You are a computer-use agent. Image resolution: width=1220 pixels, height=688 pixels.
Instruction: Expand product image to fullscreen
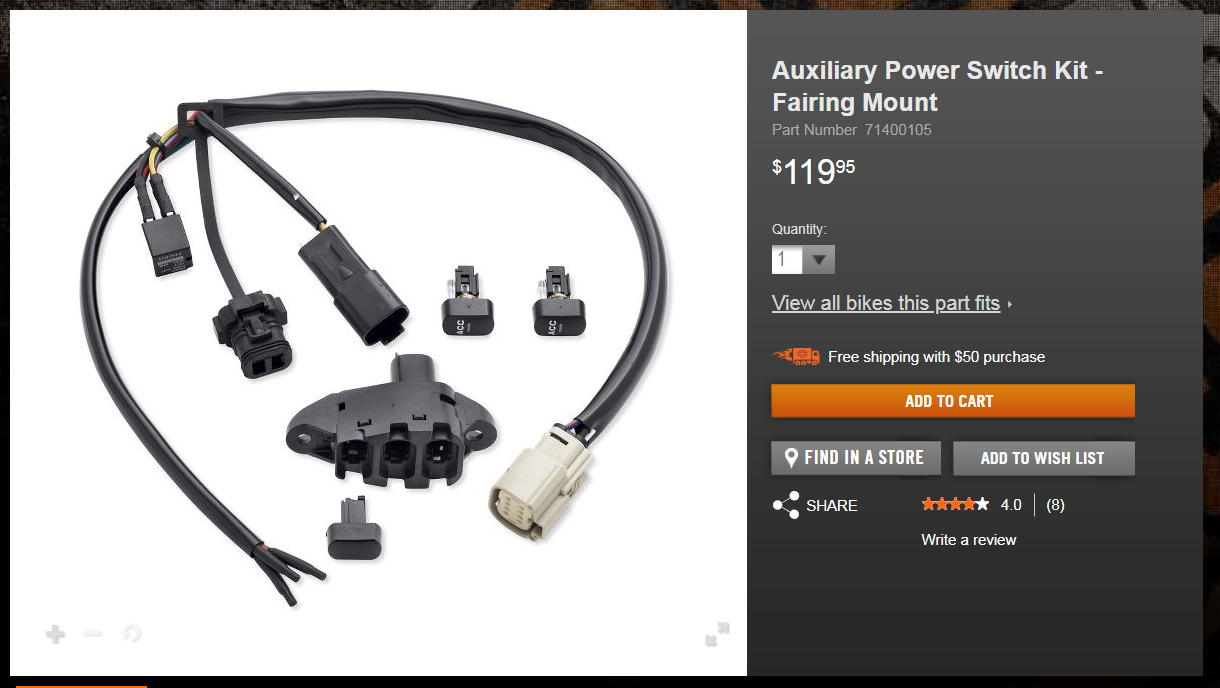click(717, 634)
